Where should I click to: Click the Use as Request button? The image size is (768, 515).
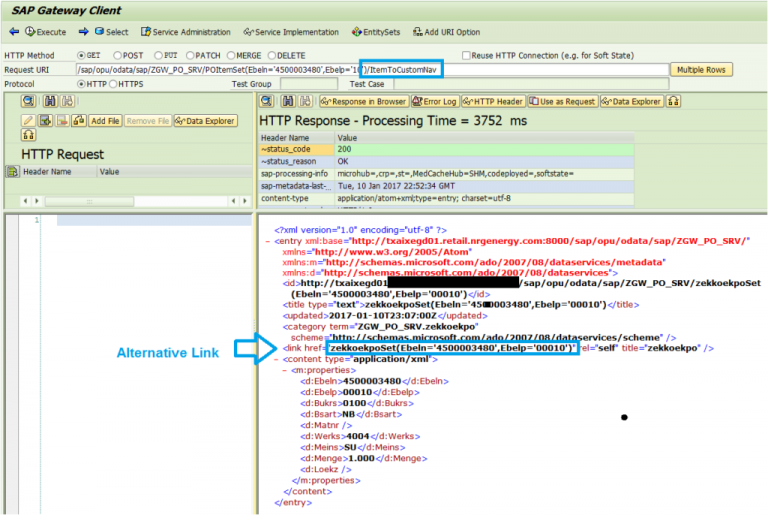point(566,102)
